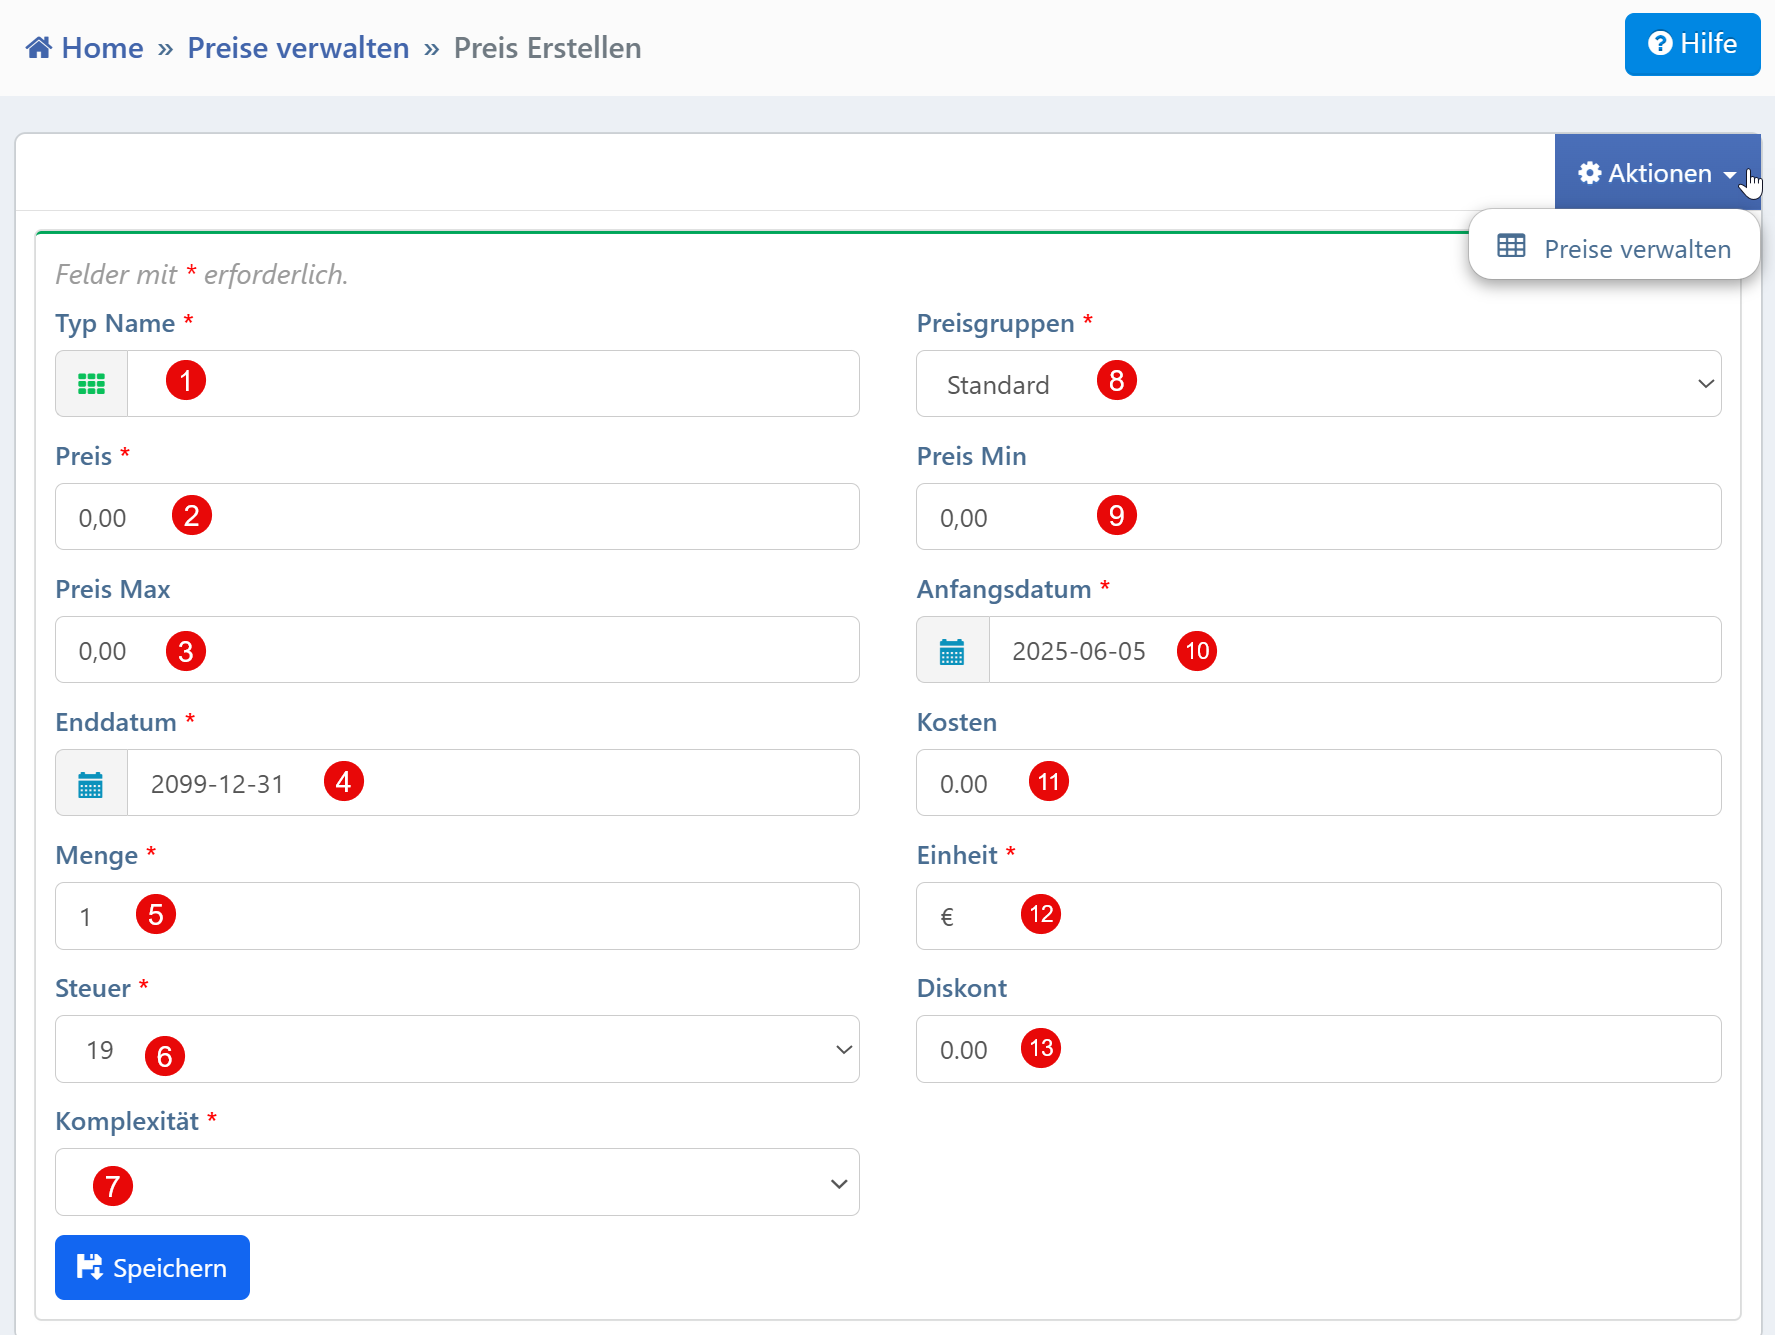Screen dimensions: 1775x1335
Task: Open the Anfangsdatum calendar icon
Action: pyautogui.click(x=952, y=651)
